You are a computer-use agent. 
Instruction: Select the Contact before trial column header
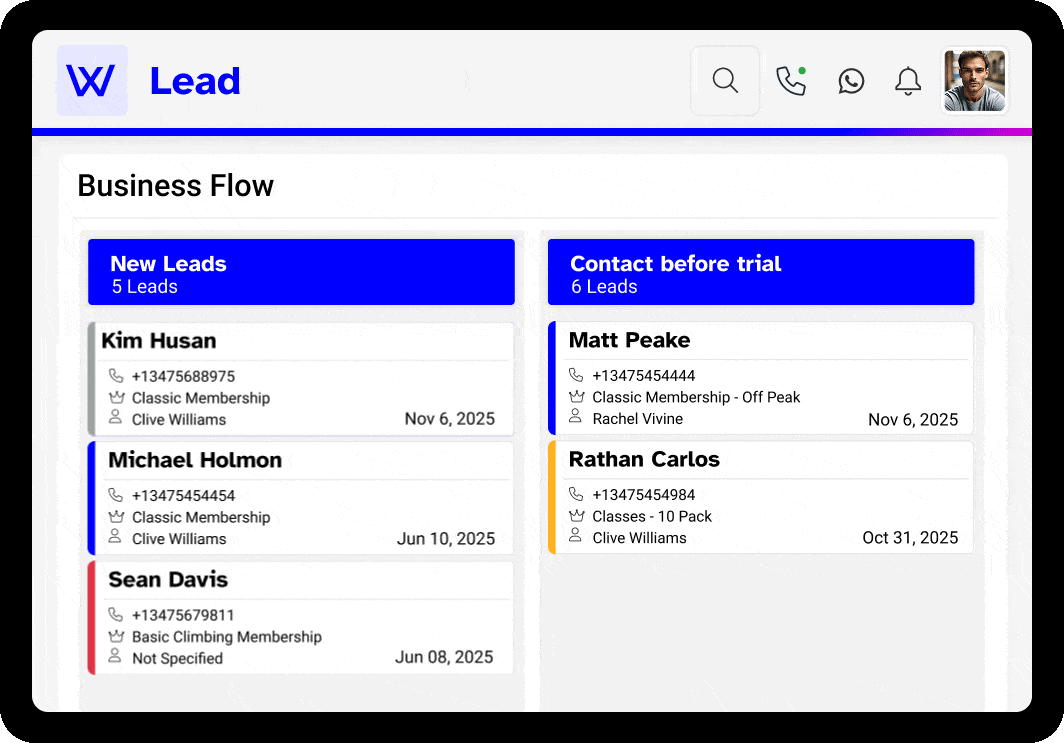tap(761, 271)
